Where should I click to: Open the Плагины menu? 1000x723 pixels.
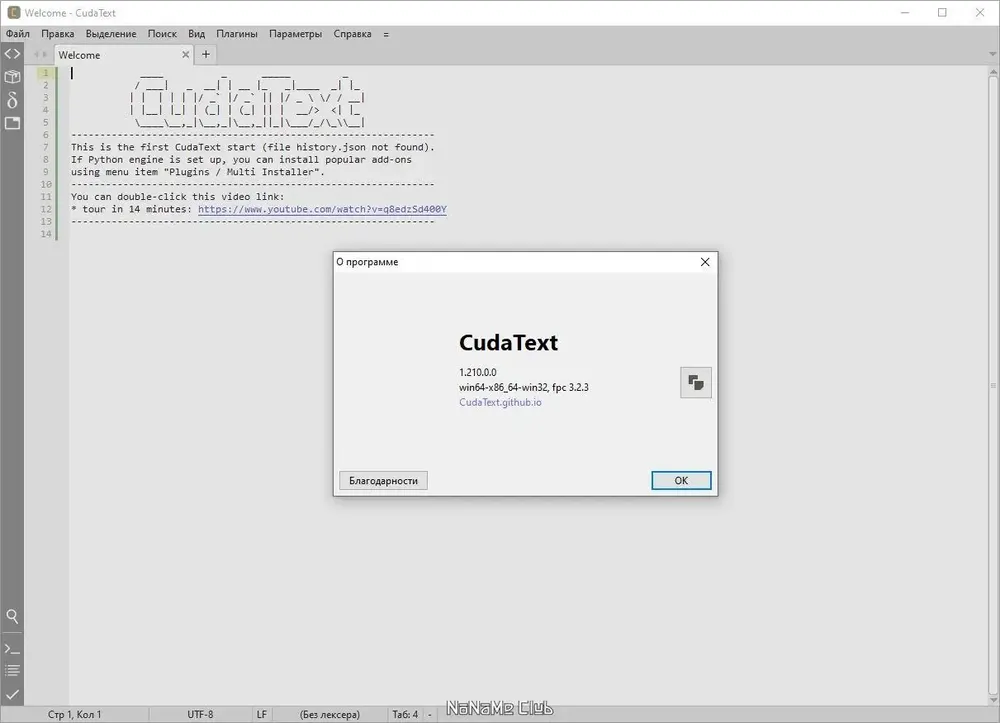click(x=237, y=34)
